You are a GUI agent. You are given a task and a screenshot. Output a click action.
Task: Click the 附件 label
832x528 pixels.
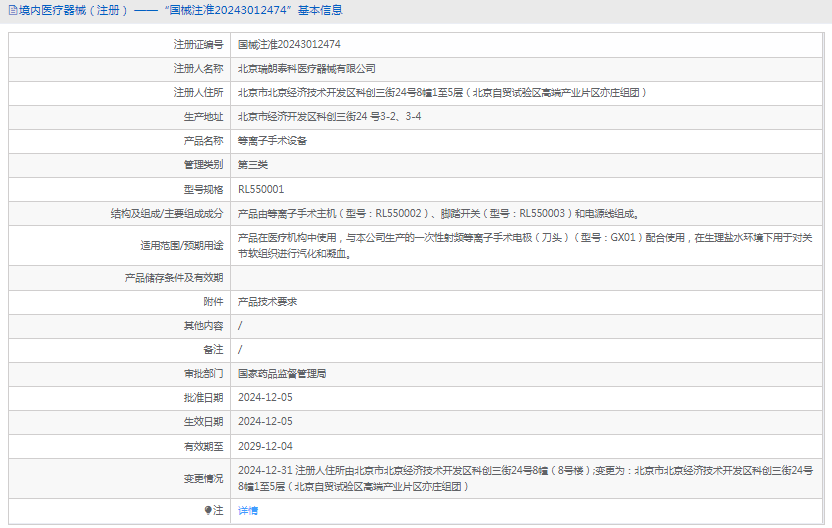point(213,301)
